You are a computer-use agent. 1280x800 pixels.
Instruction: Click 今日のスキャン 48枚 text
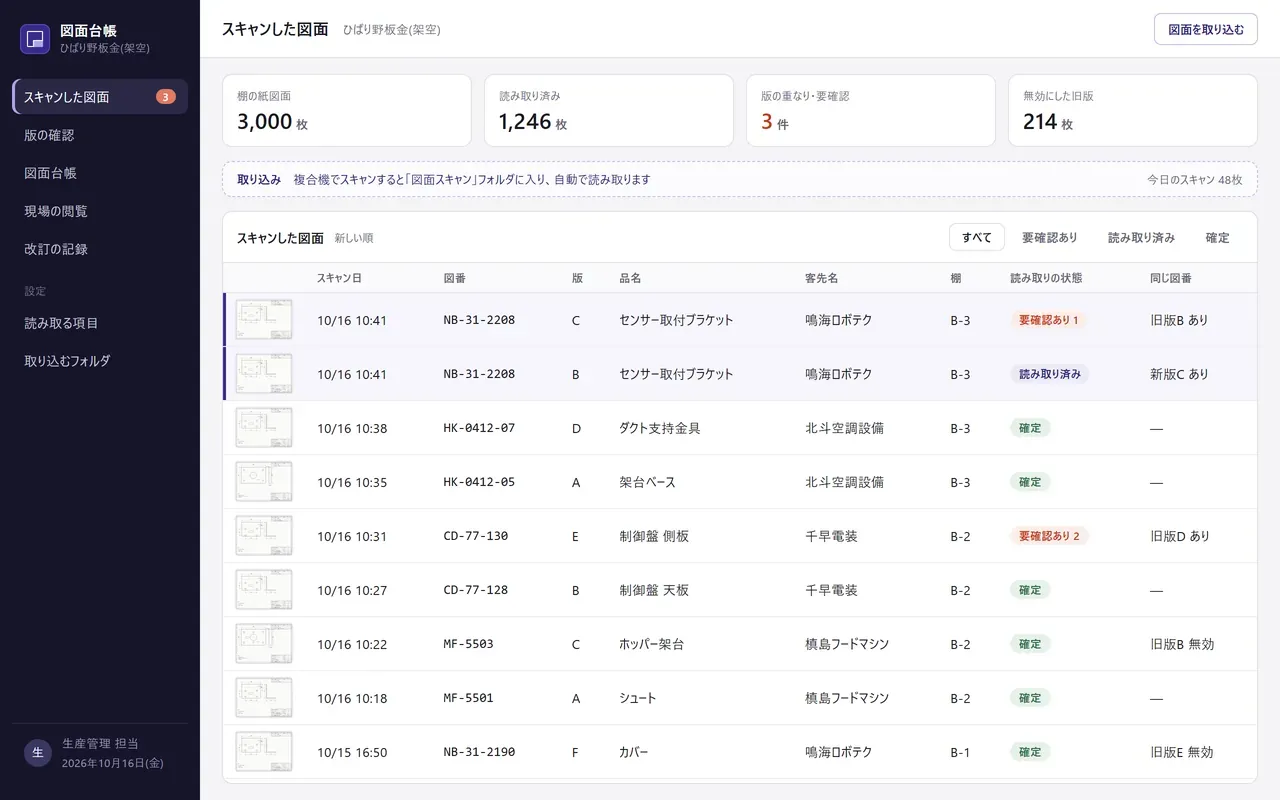click(1194, 180)
